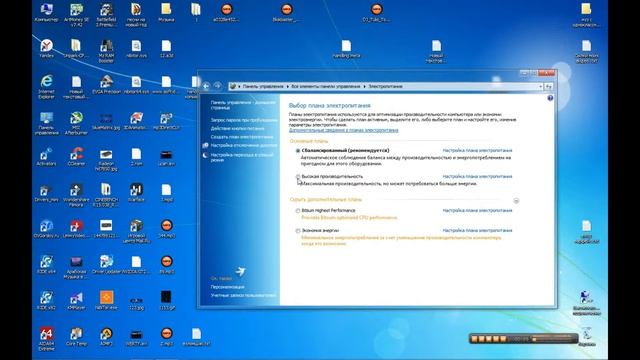Click Создать план электропитания in sidebar
Screen dimensions: 640x360
coord(242,137)
